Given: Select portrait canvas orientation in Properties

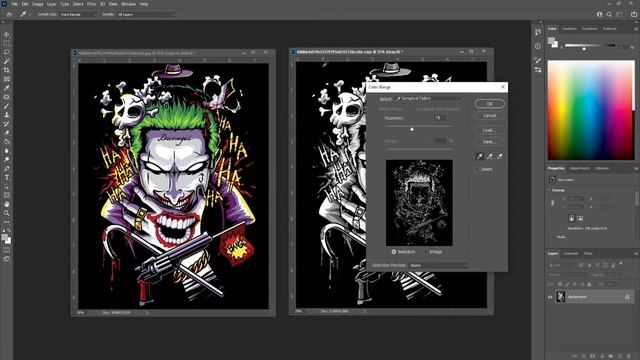Looking at the screenshot, I should pos(571,218).
